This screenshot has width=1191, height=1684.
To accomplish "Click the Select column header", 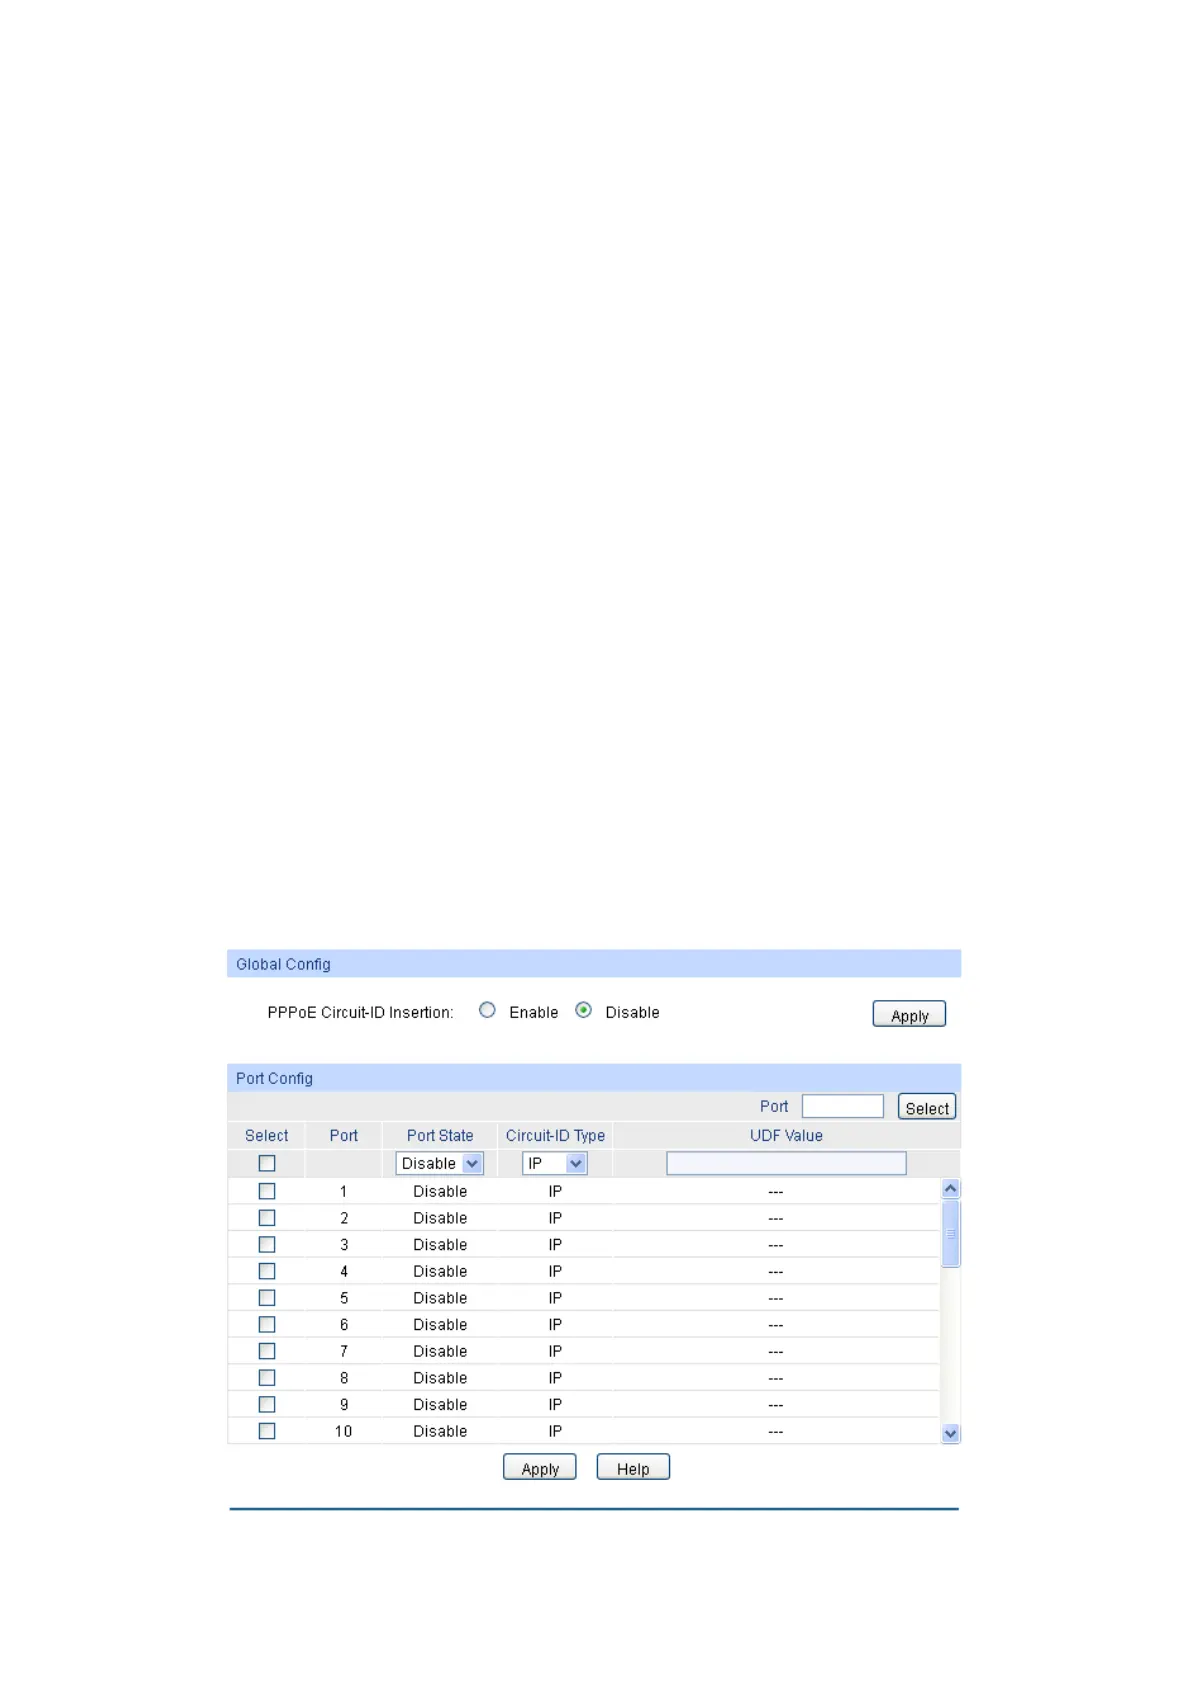I will [x=267, y=1136].
